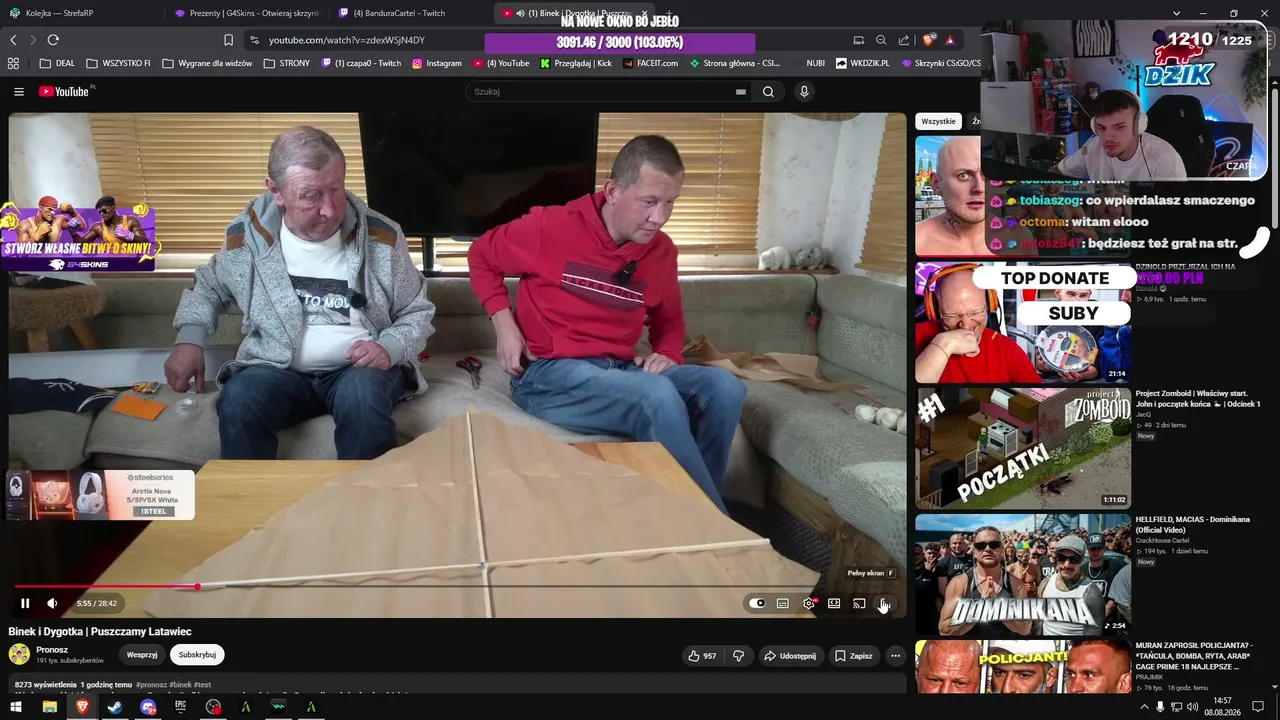Subscribe via the Subskrybuj button
Viewport: 1280px width, 720px height.
(197, 655)
